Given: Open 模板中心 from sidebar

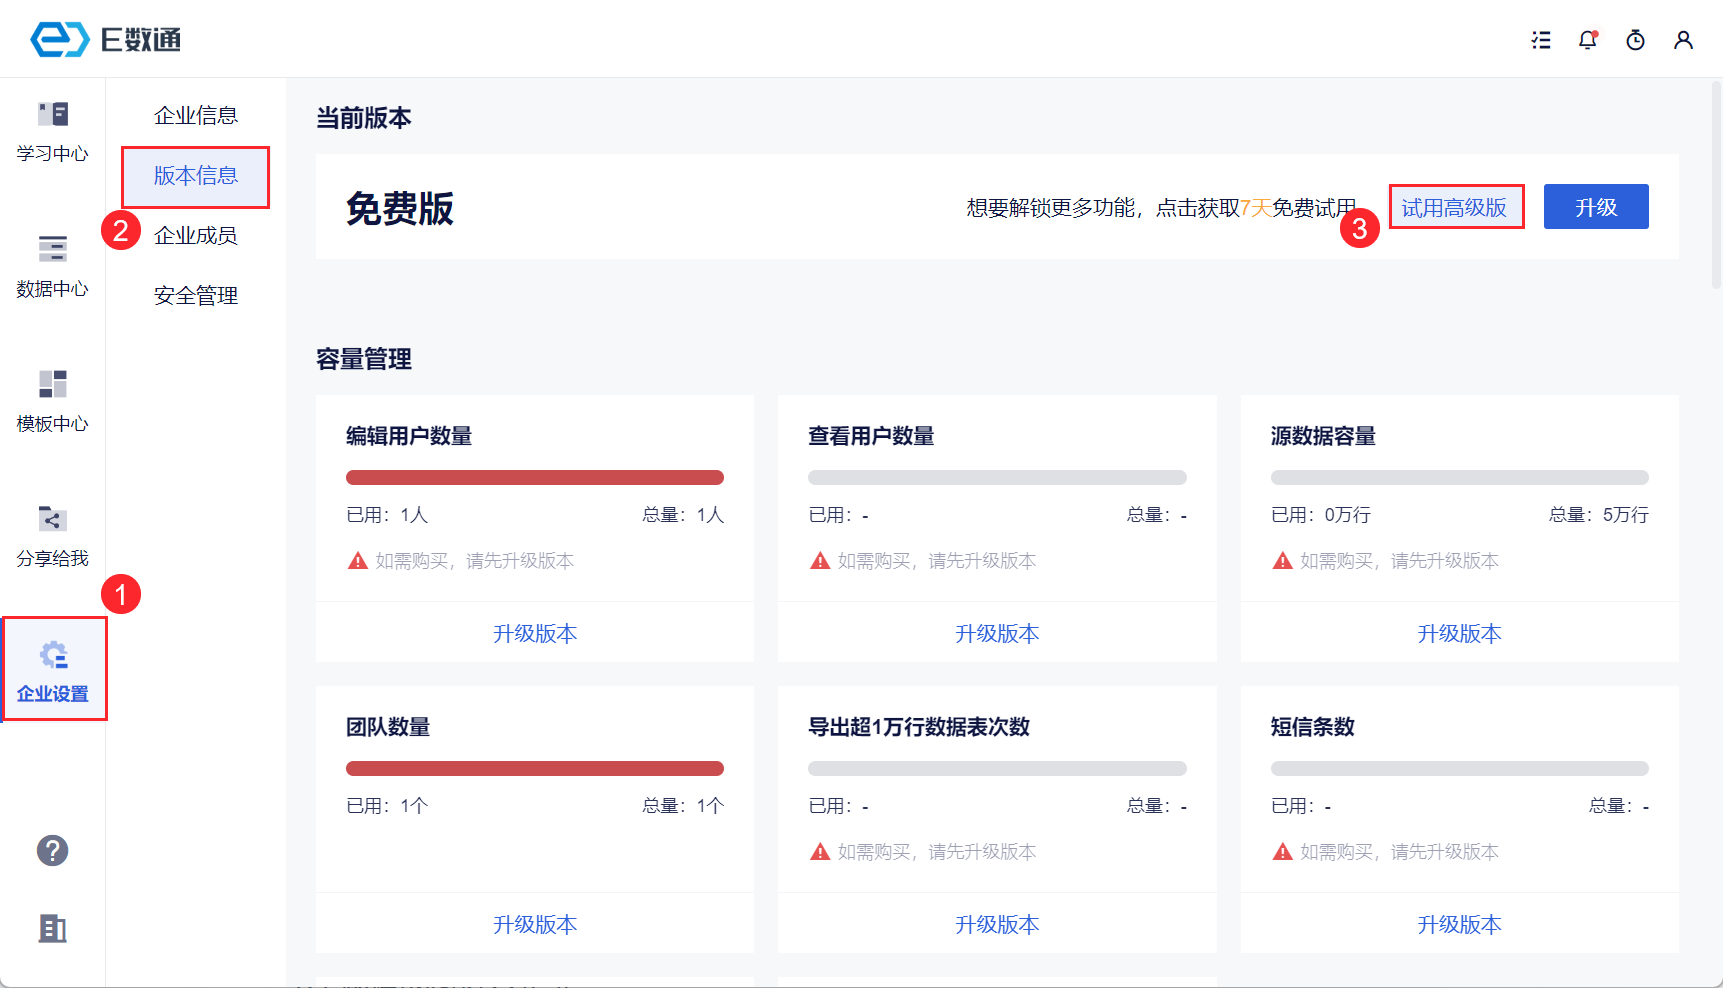Looking at the screenshot, I should (52, 401).
